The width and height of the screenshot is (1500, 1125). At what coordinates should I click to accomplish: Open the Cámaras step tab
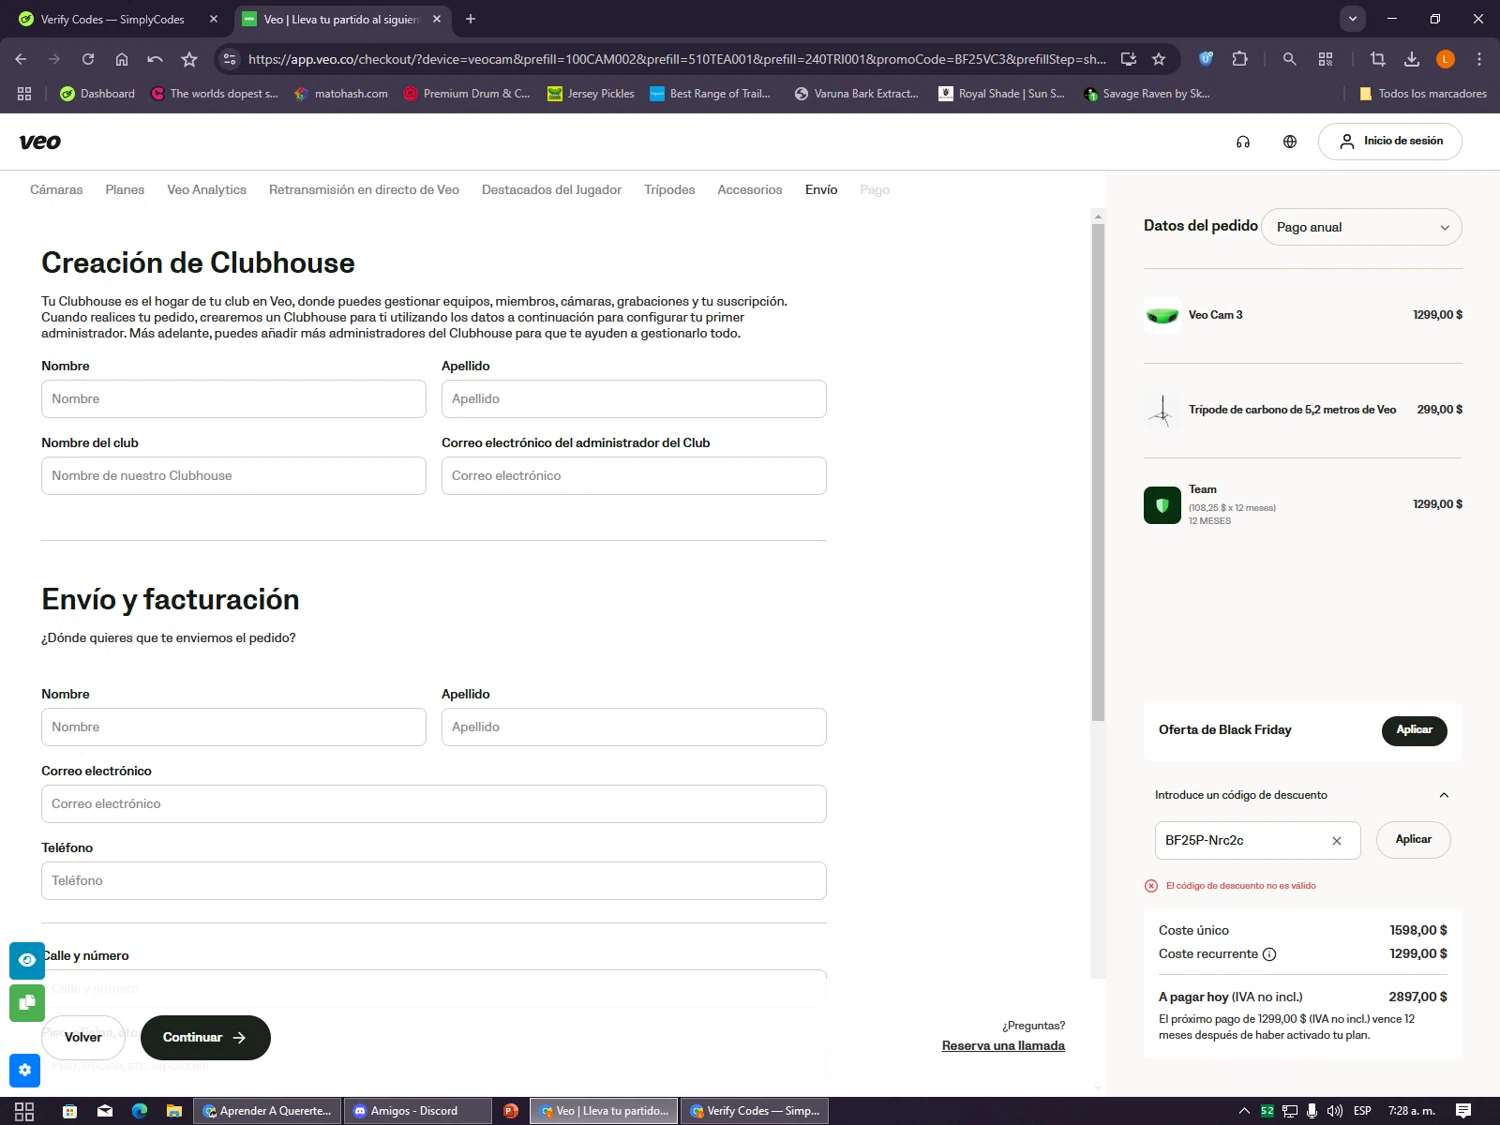(56, 190)
